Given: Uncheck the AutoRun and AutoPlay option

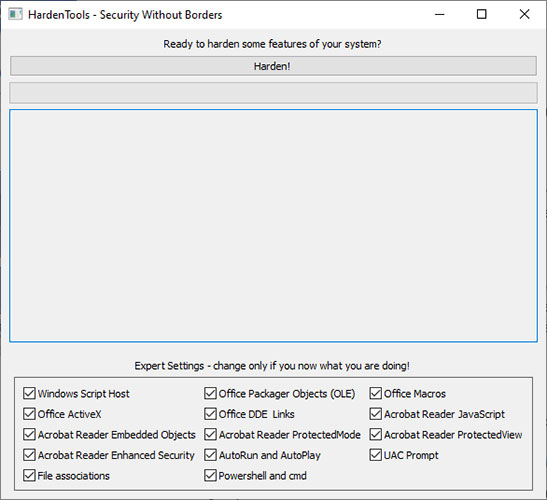Looking at the screenshot, I should pyautogui.click(x=210, y=455).
